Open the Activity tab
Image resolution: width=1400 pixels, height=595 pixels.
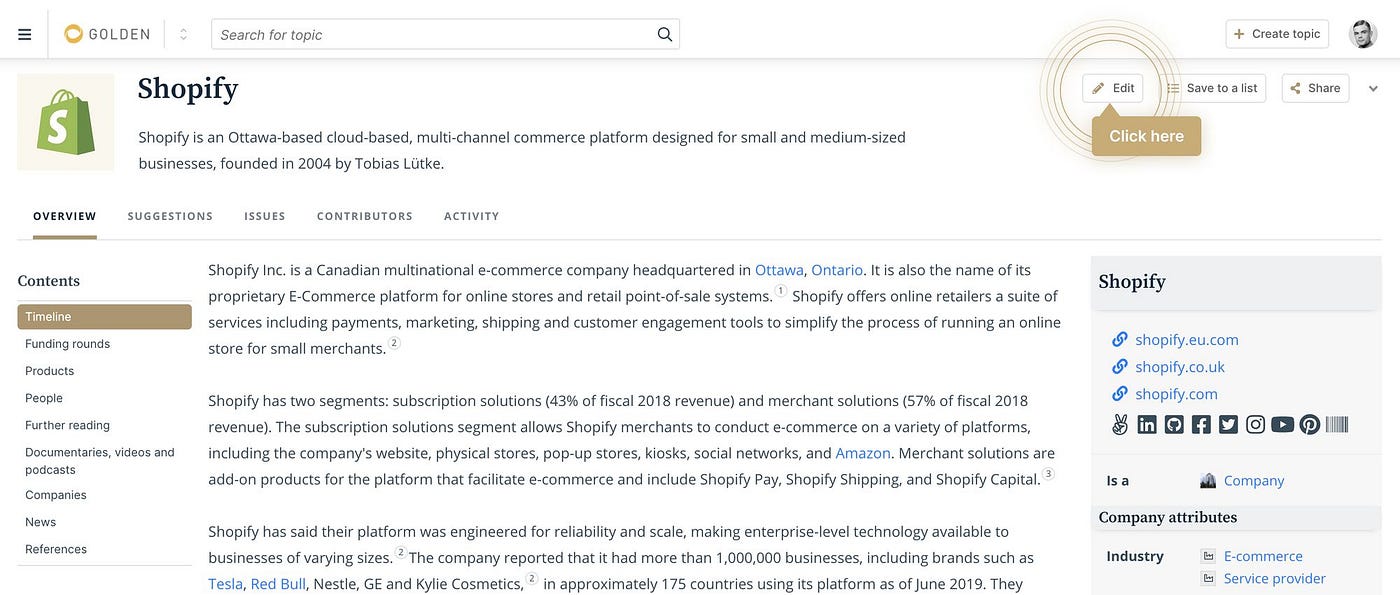471,216
